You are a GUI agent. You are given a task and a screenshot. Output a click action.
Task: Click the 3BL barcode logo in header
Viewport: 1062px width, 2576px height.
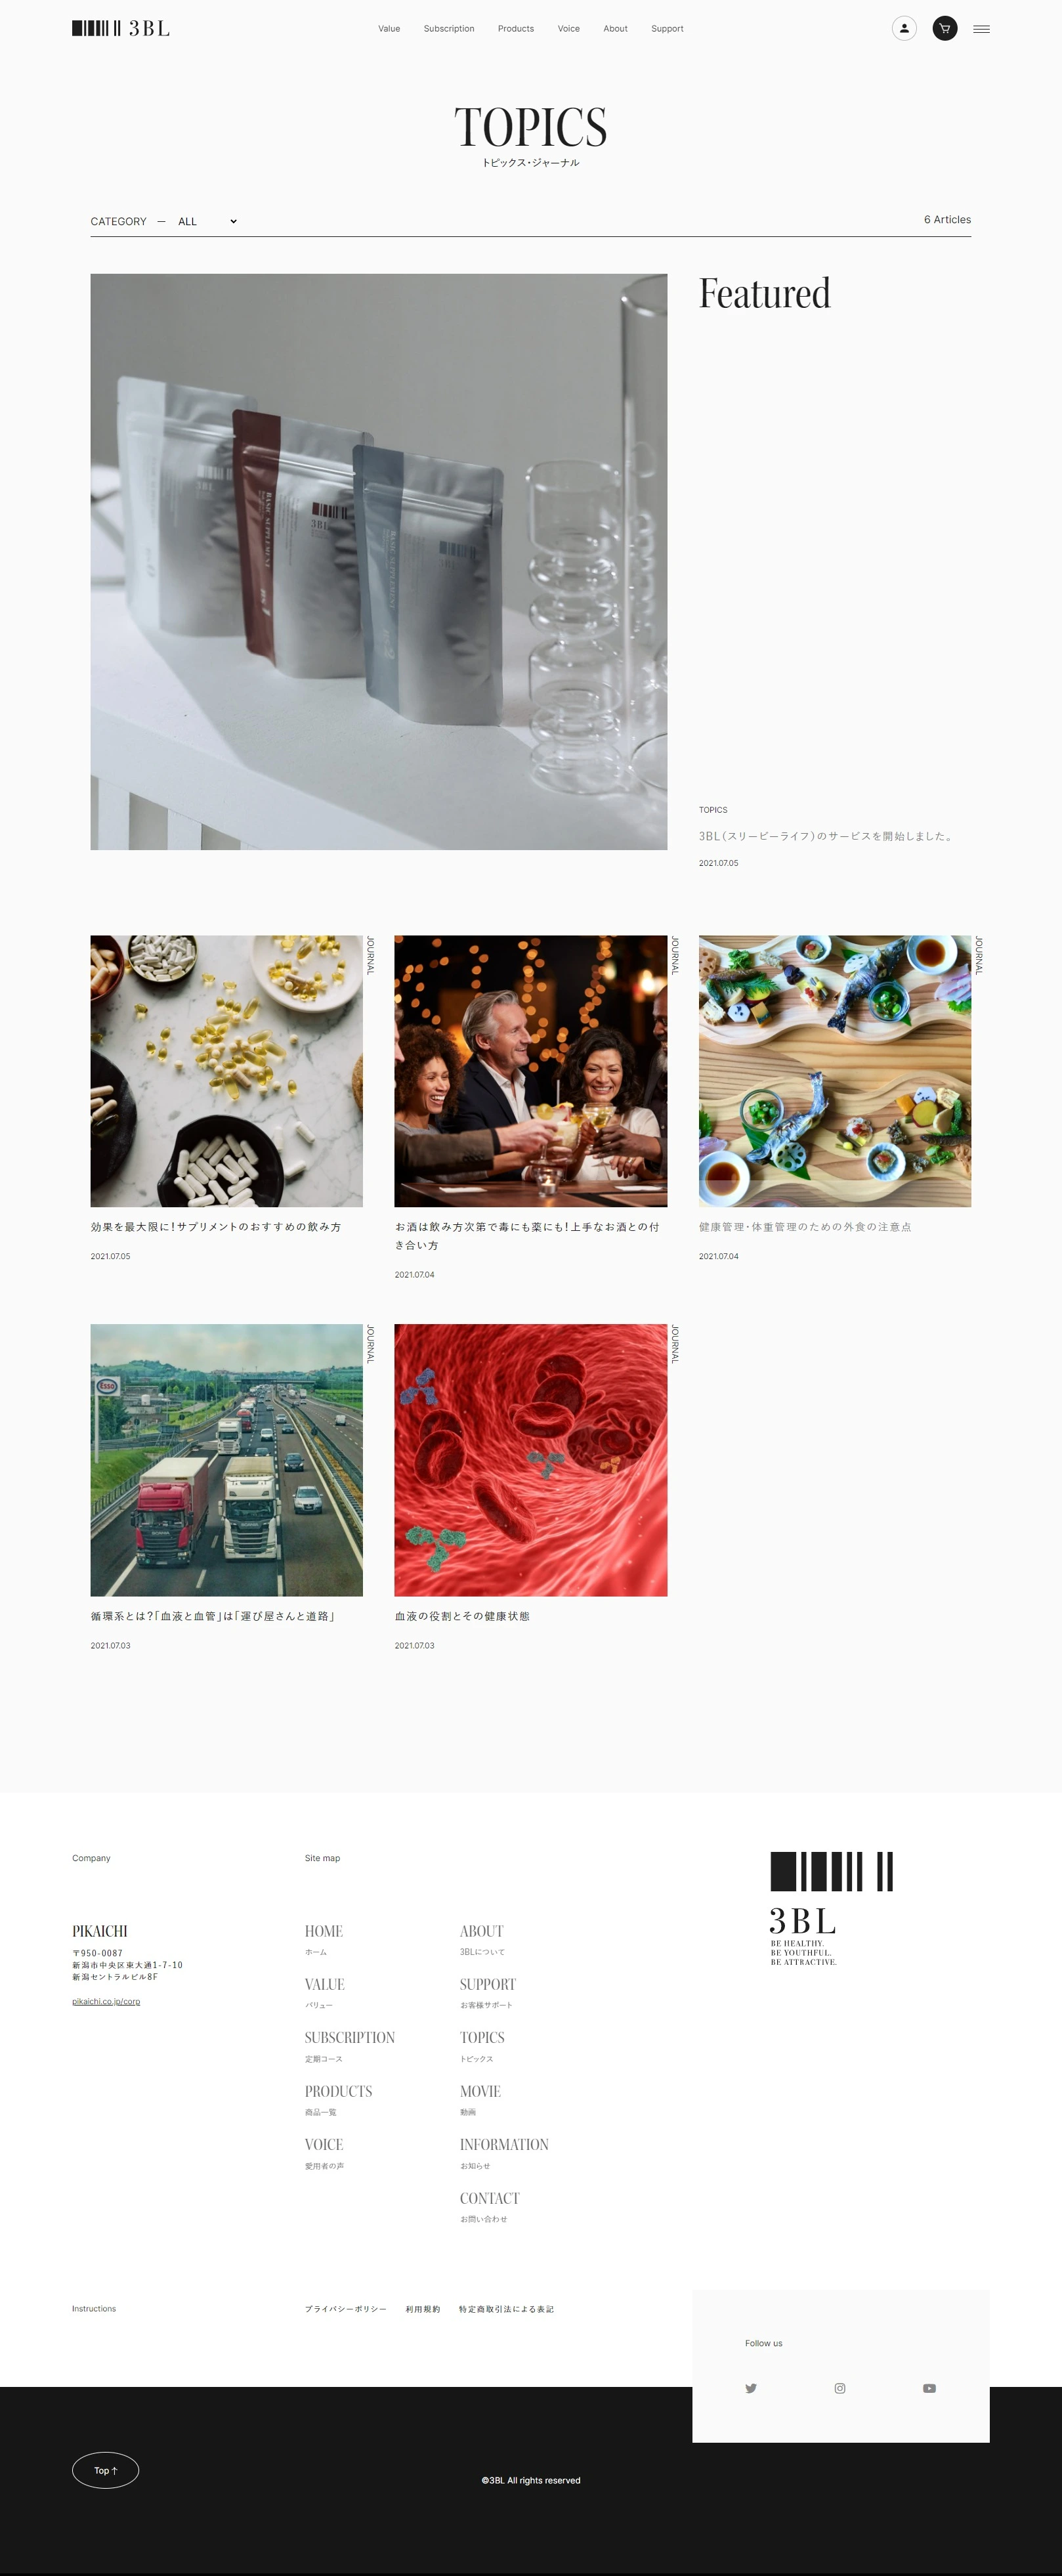pos(121,29)
